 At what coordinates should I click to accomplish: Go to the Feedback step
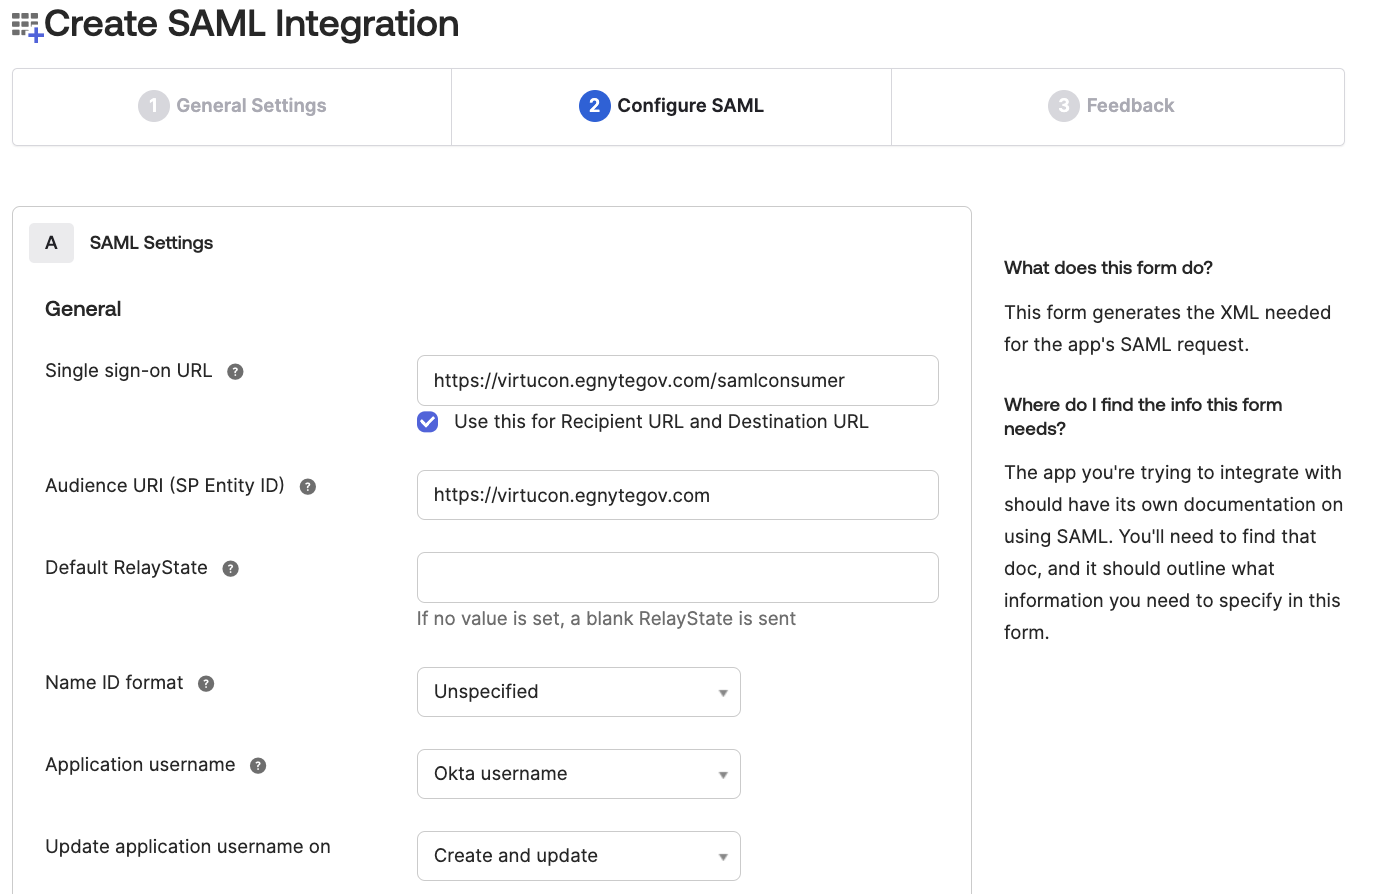click(x=1117, y=105)
